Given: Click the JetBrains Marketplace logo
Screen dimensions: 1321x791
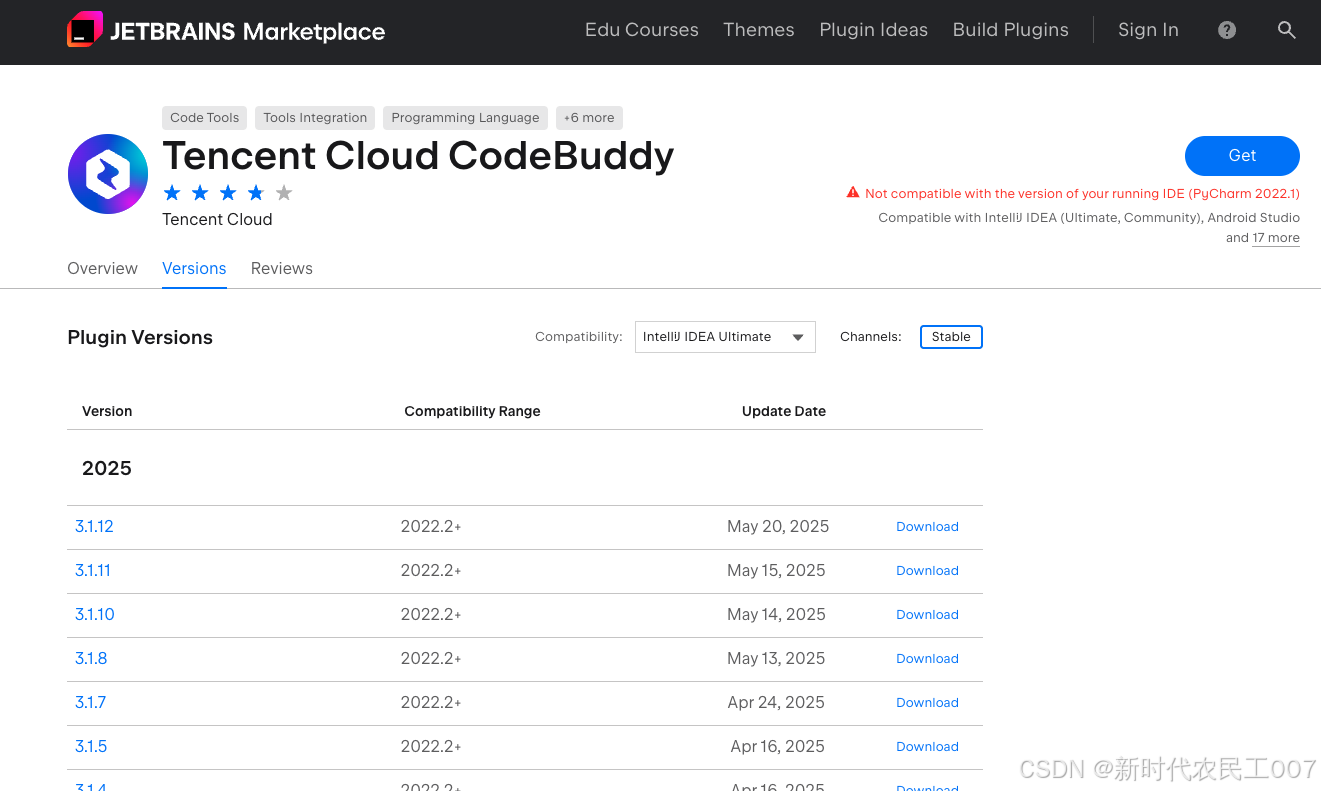Looking at the screenshot, I should (226, 30).
